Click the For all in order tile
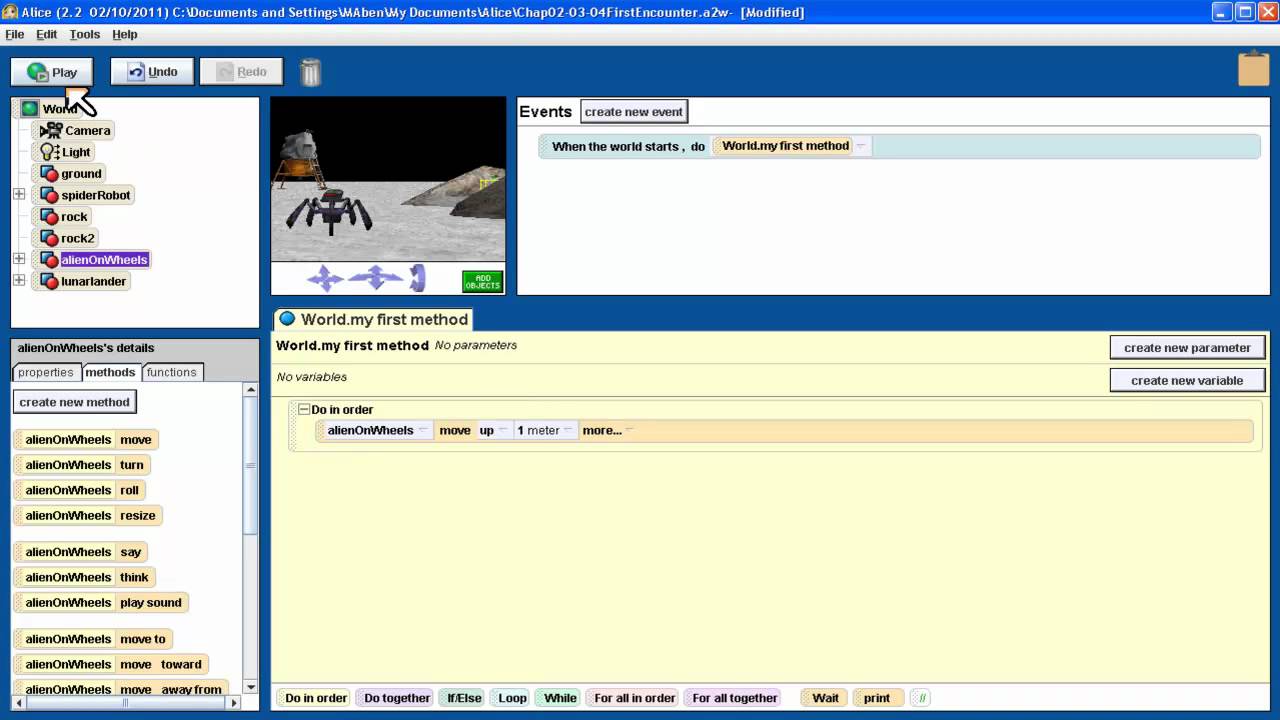This screenshot has height=720, width=1280. click(635, 698)
